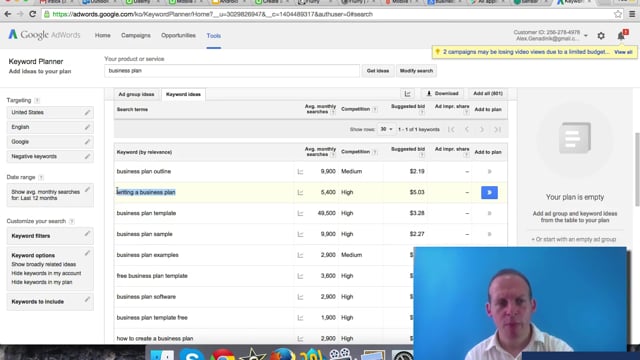Add business plan sample to plan
640x360 pixels.
click(x=489, y=234)
